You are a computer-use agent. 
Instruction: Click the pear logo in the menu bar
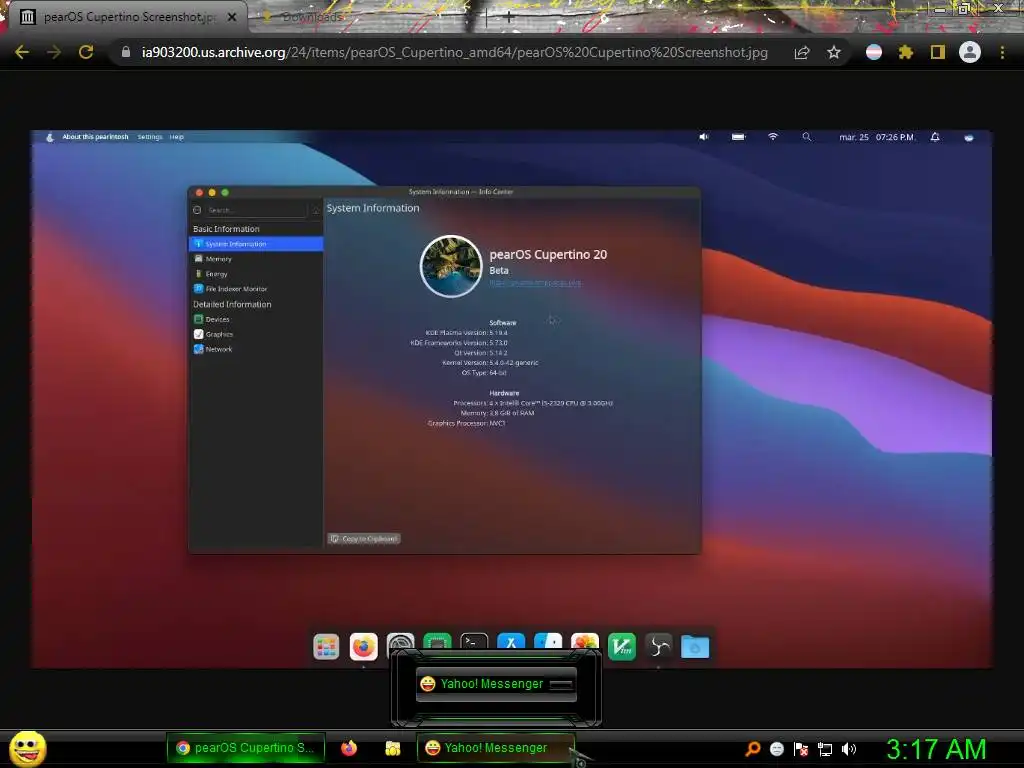[50, 137]
